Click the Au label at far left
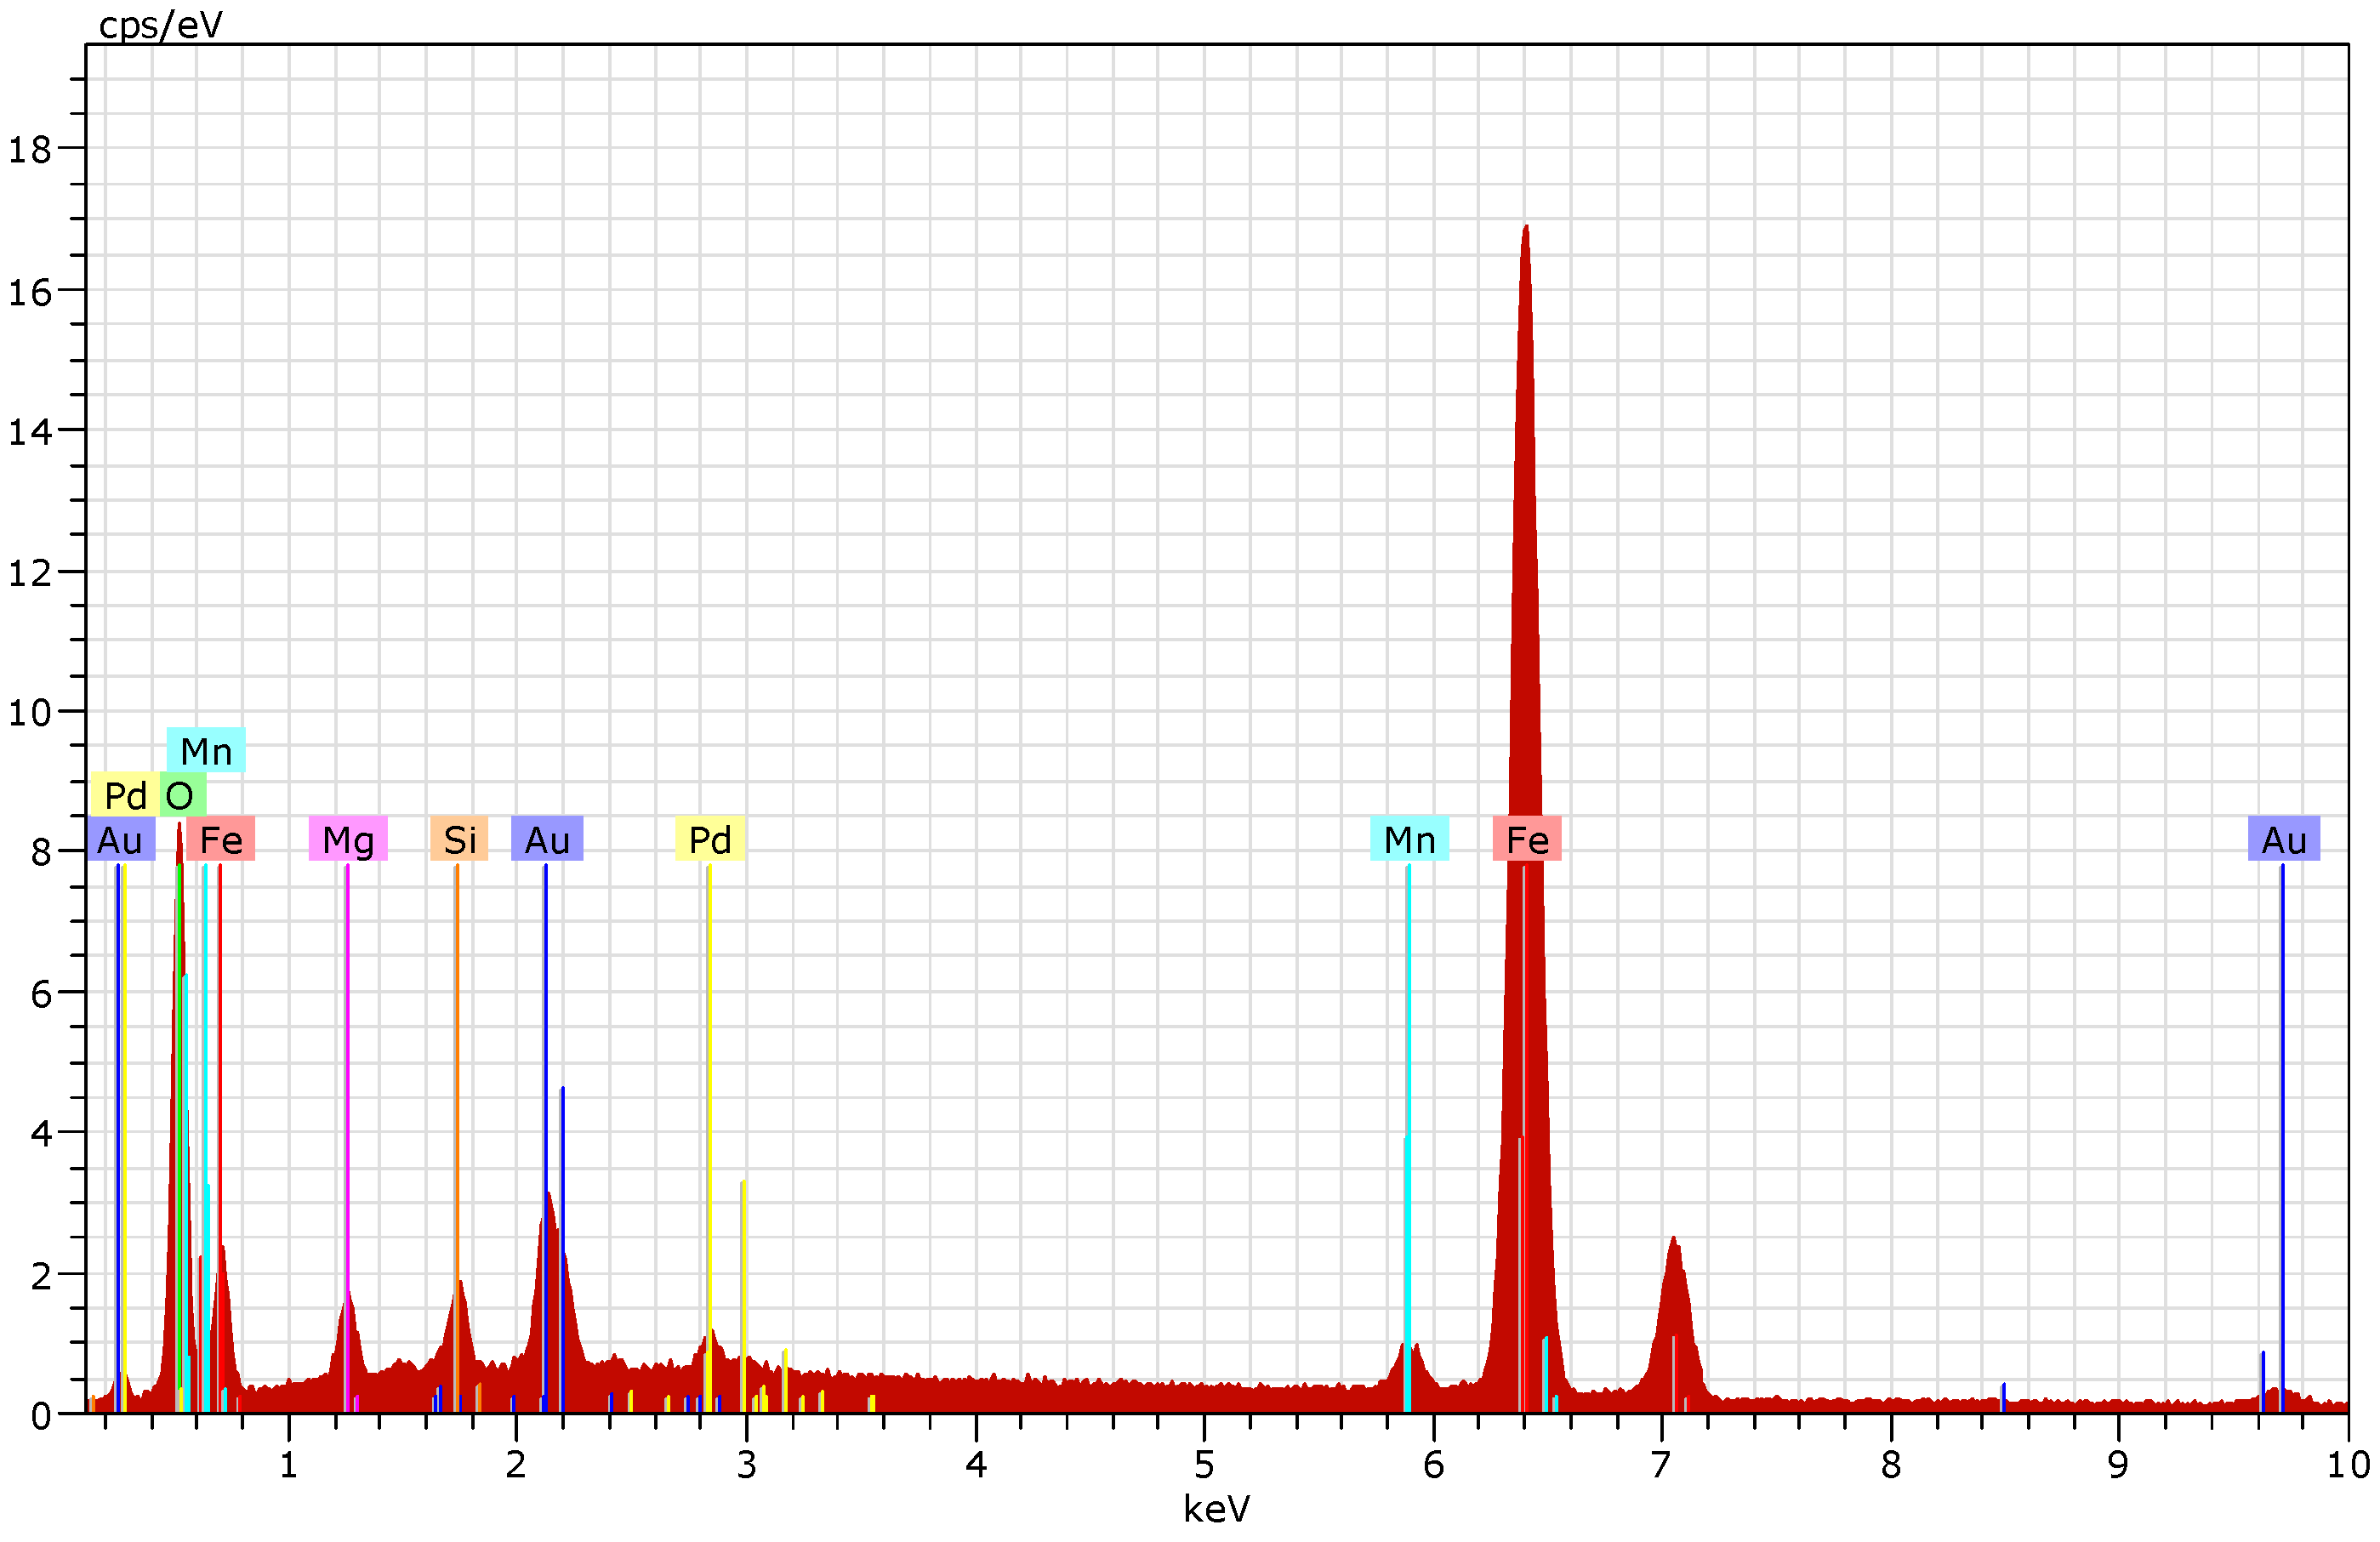 pyautogui.click(x=120, y=839)
